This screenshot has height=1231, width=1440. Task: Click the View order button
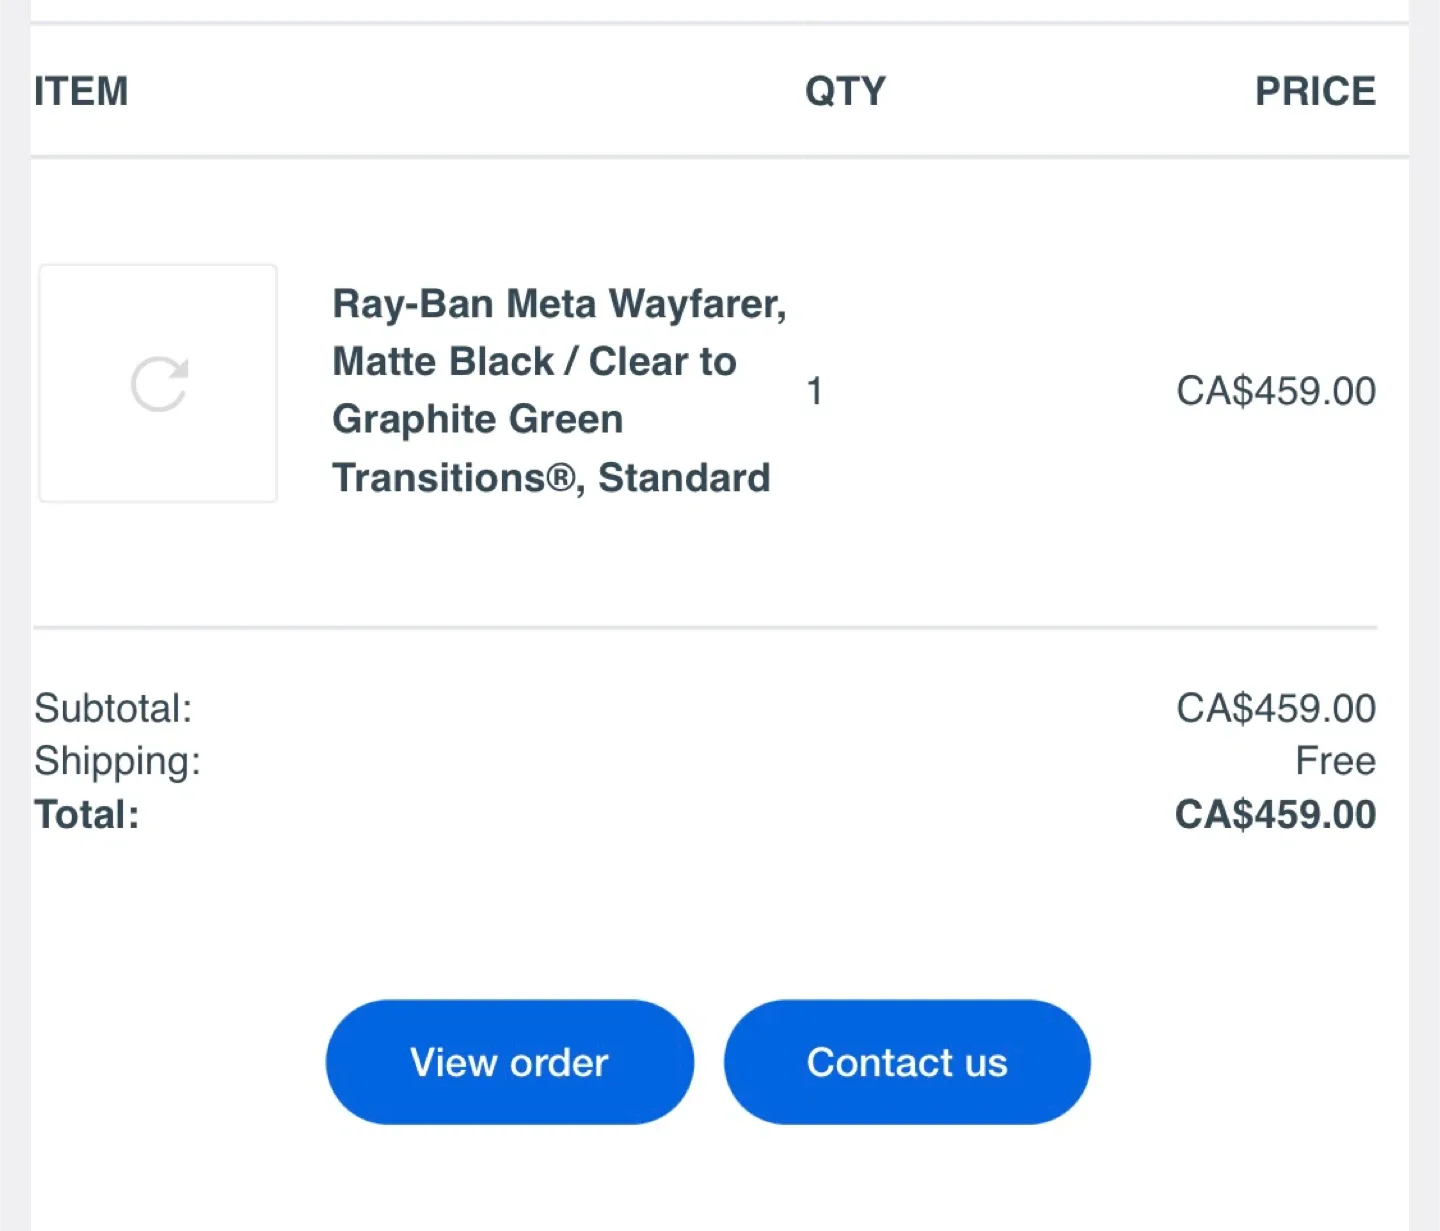(509, 1062)
